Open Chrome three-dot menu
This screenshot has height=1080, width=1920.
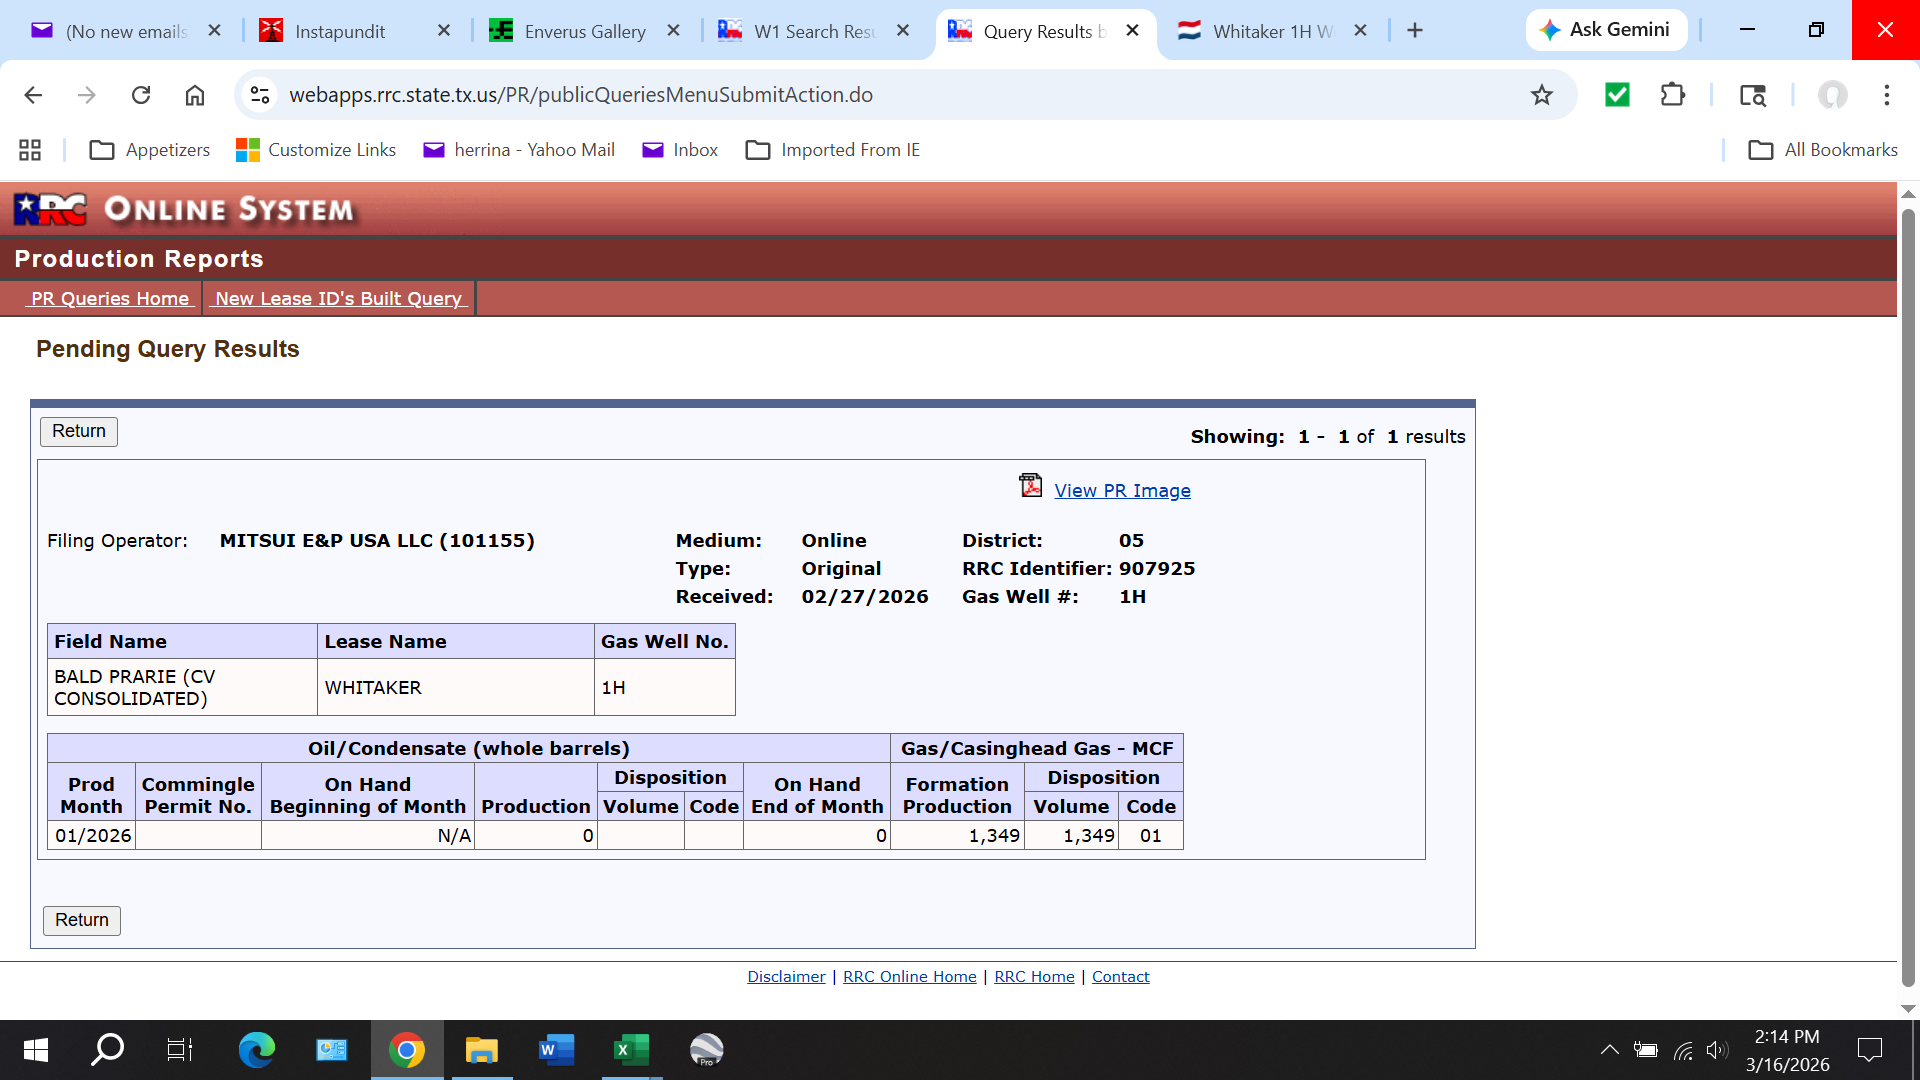(1886, 95)
